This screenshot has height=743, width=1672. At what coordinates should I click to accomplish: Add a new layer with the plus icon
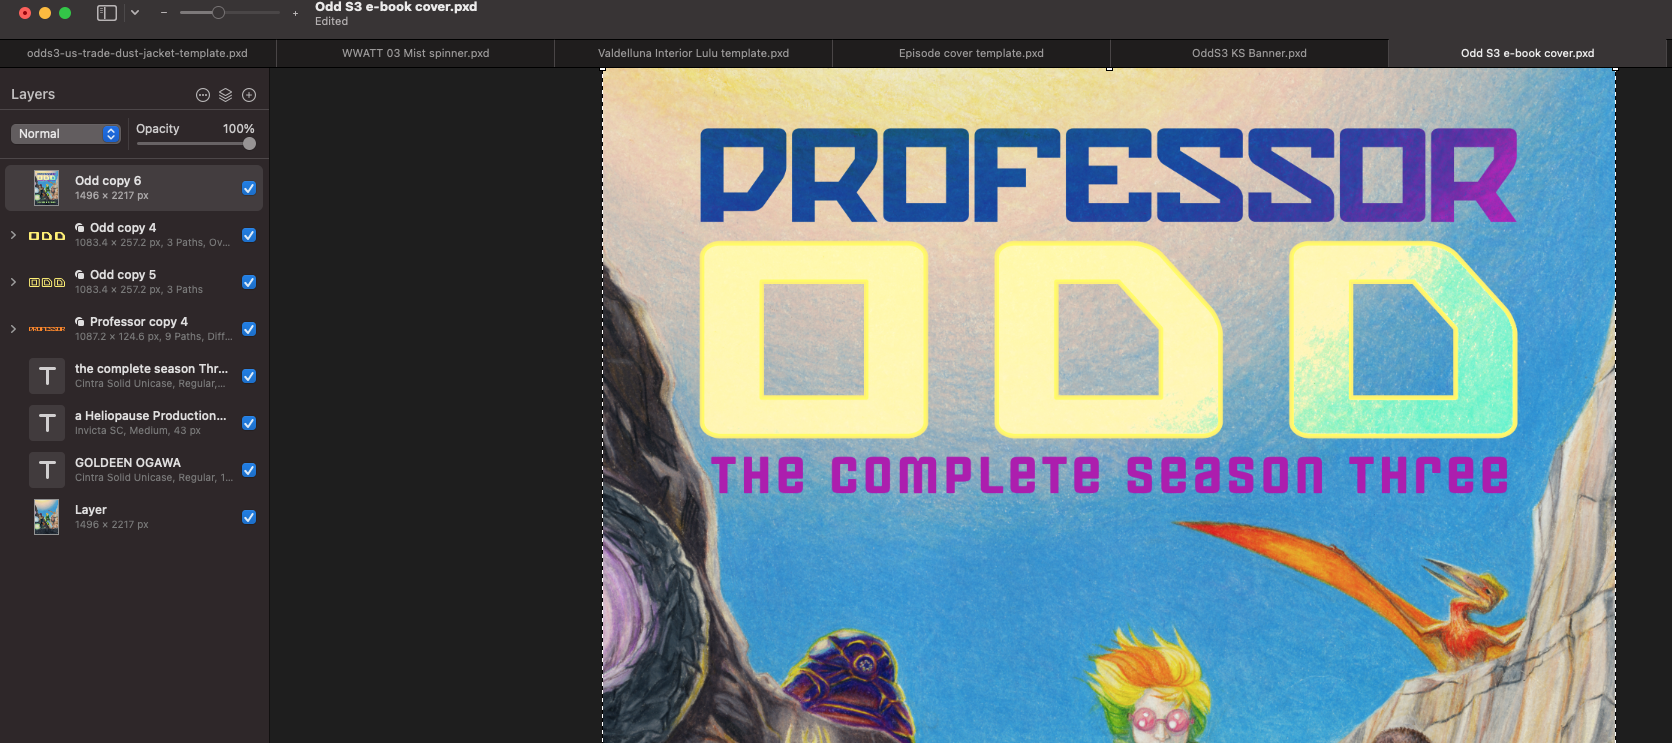249,95
